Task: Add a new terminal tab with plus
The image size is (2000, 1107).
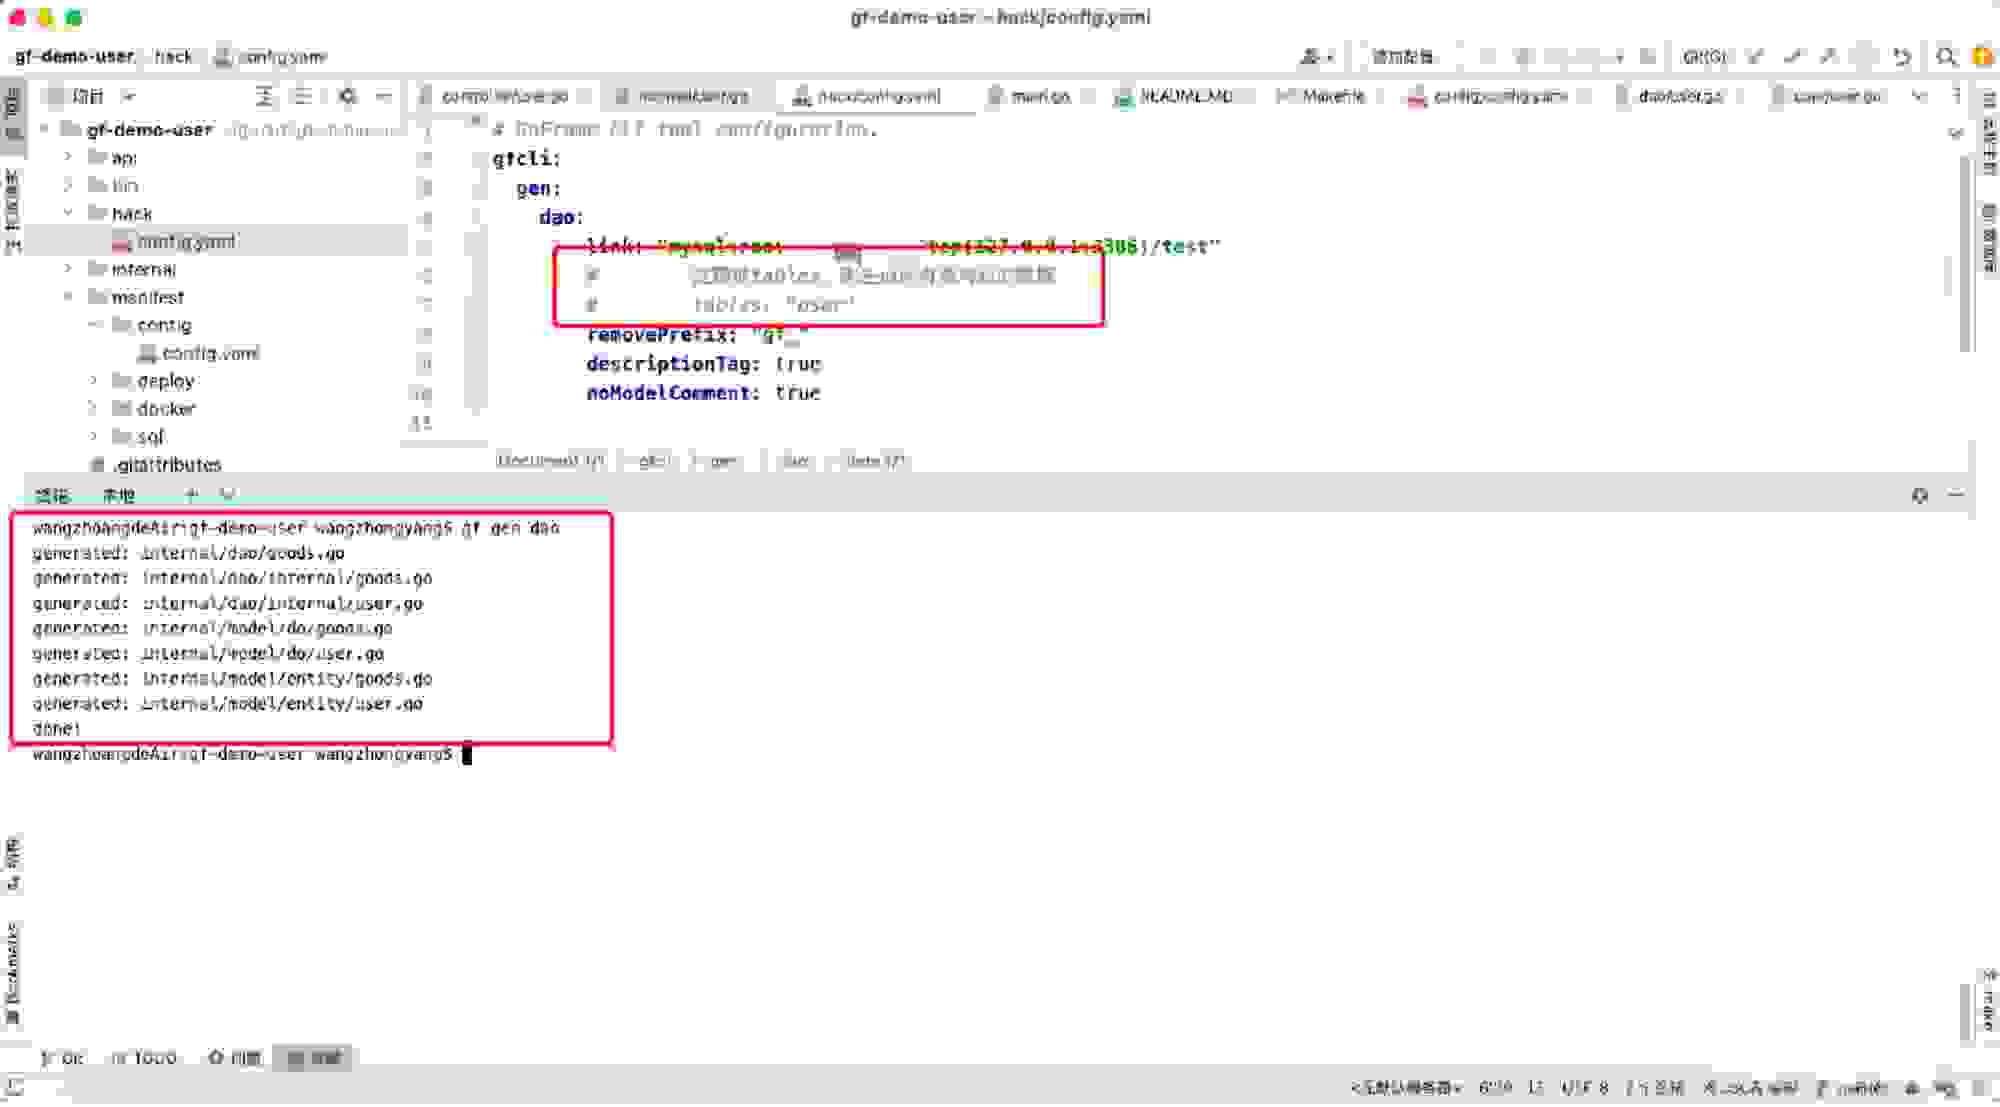Action: [x=191, y=495]
